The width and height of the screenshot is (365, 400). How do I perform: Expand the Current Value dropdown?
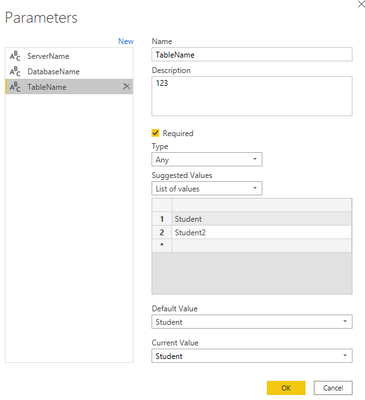(252, 356)
